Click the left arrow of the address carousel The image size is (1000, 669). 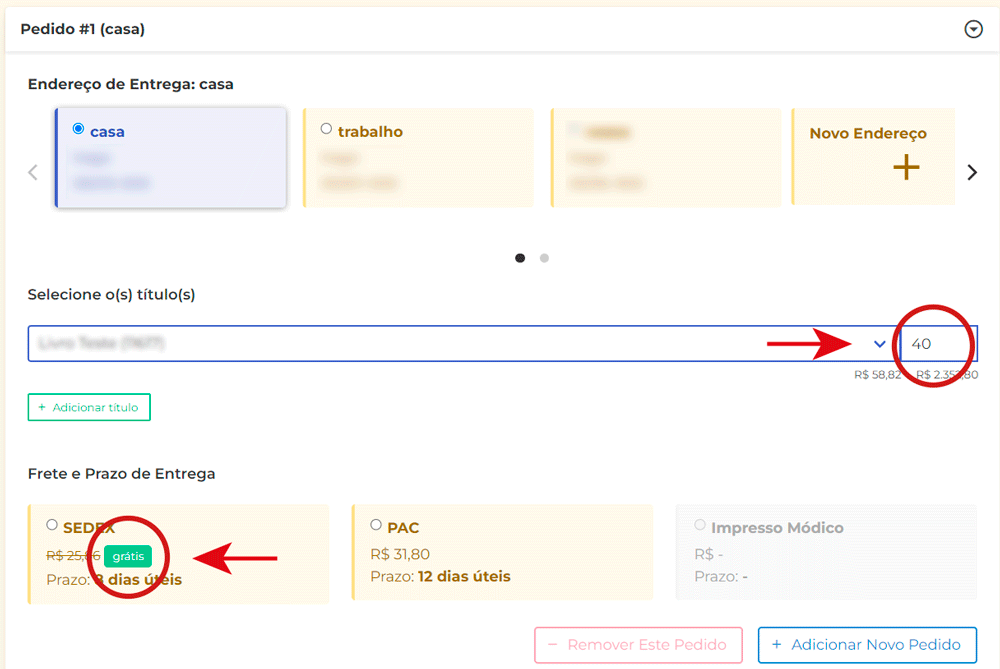pyautogui.click(x=32, y=171)
